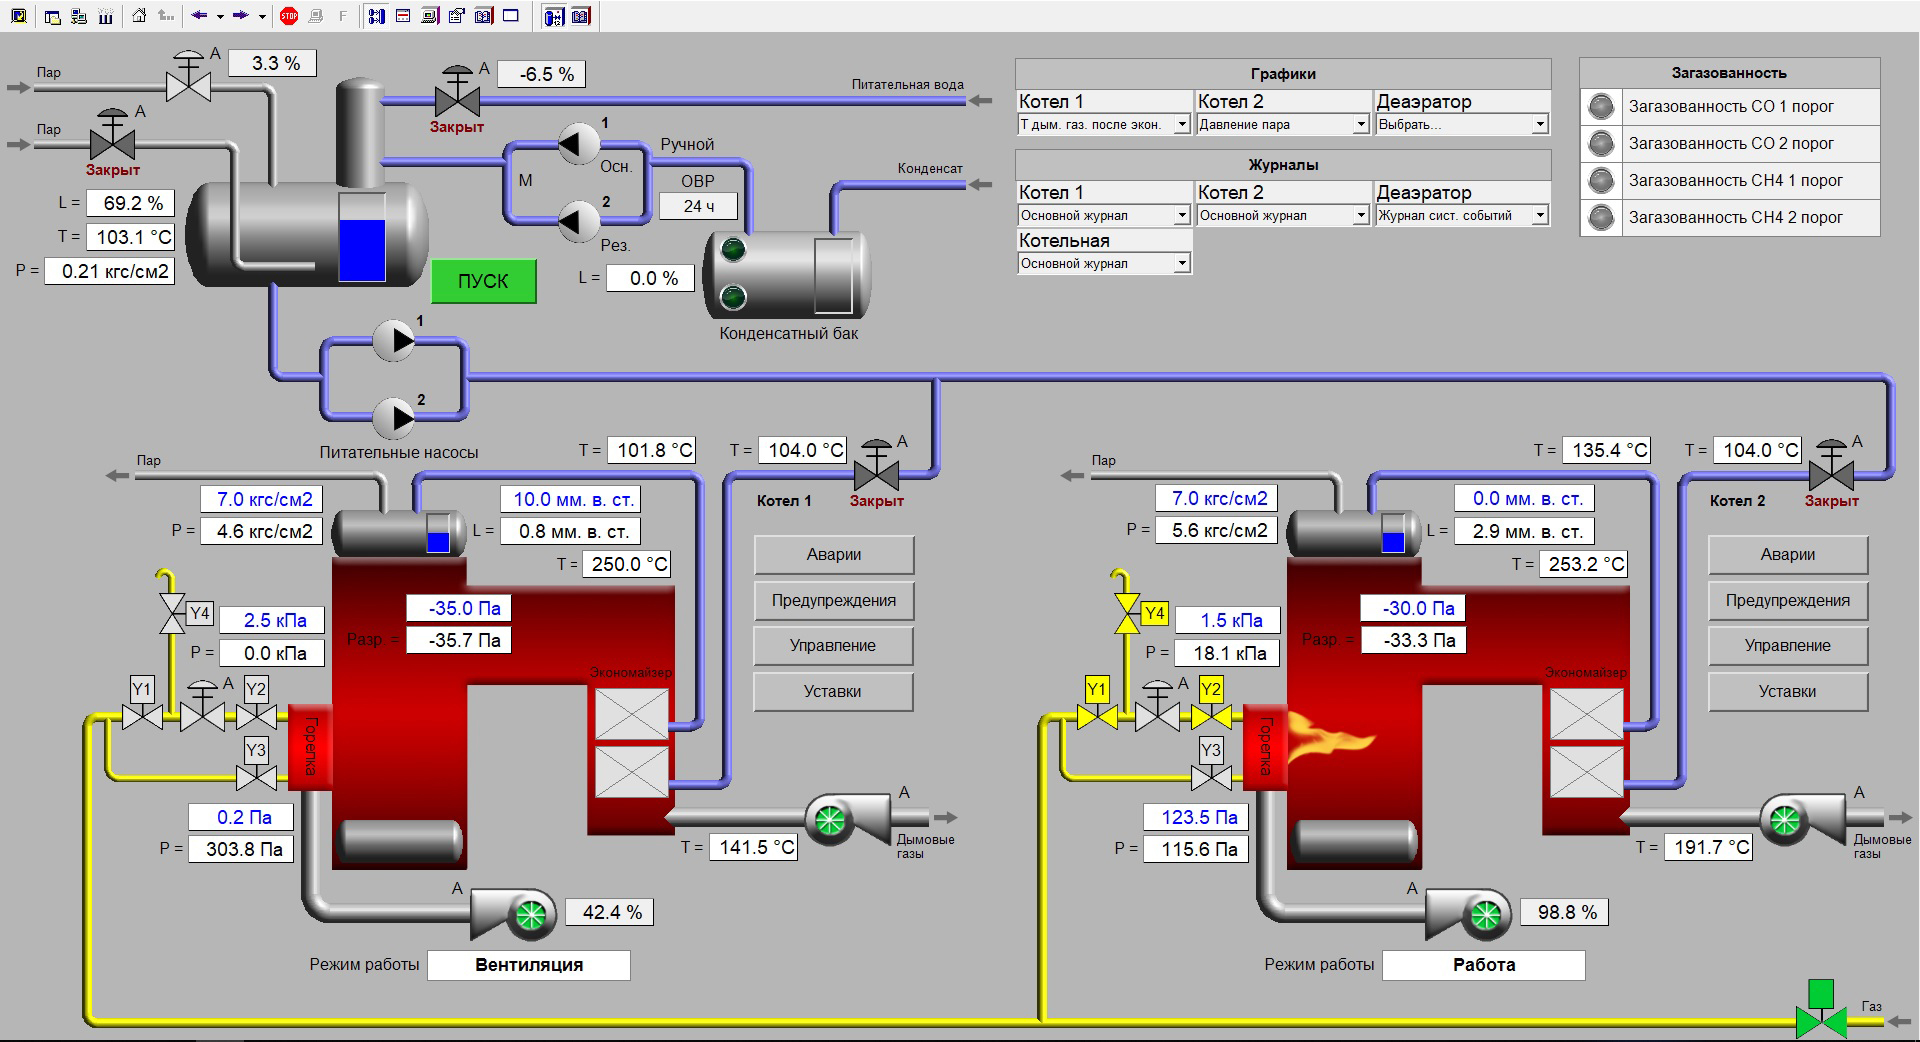The height and width of the screenshot is (1042, 1920).
Task: Open Журналы Котел 1 Основной журнал dropdown
Action: 1182,215
